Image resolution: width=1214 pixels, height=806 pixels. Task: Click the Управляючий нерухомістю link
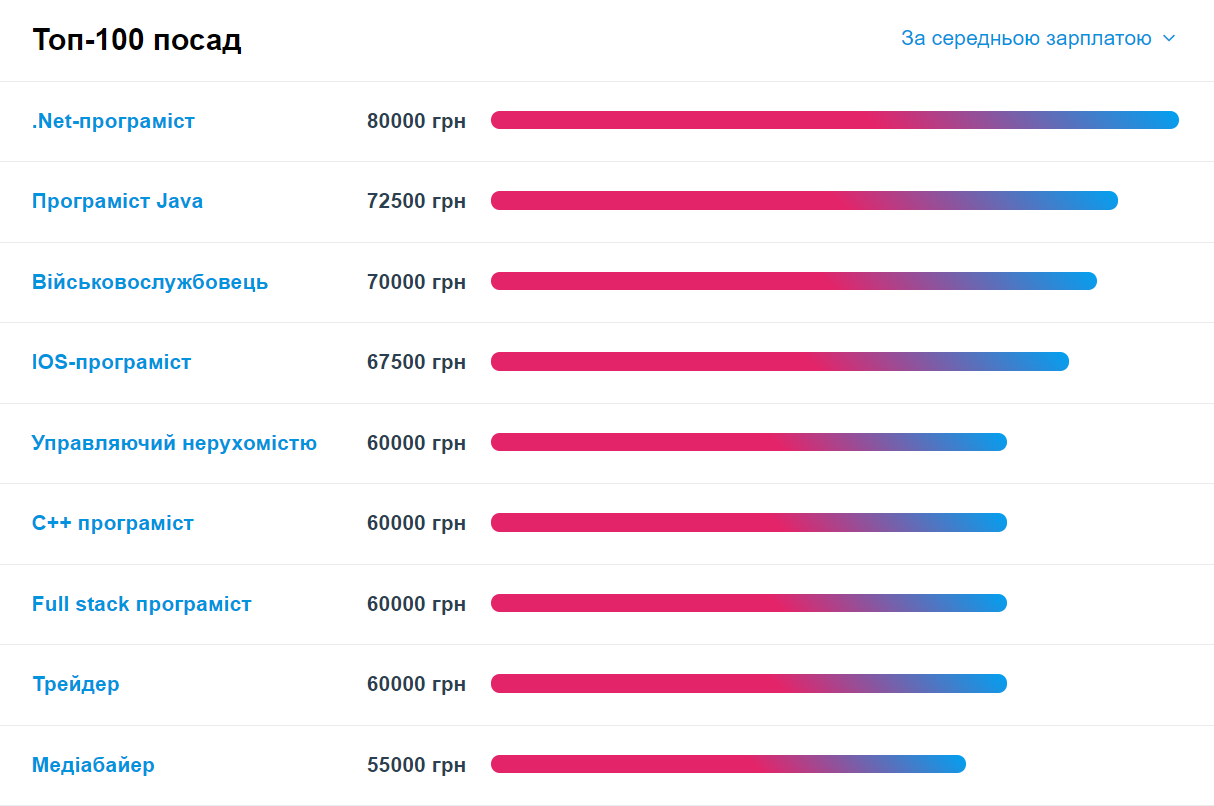(x=174, y=443)
